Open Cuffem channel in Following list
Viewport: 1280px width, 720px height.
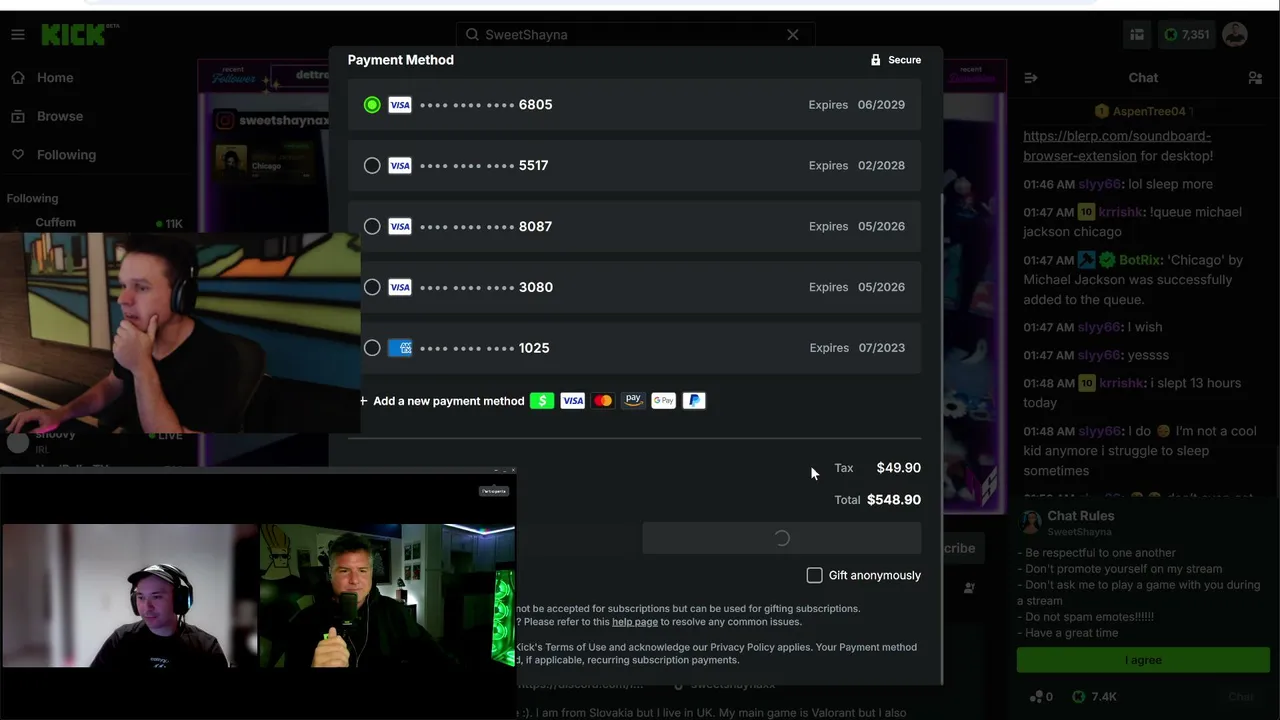(96, 223)
